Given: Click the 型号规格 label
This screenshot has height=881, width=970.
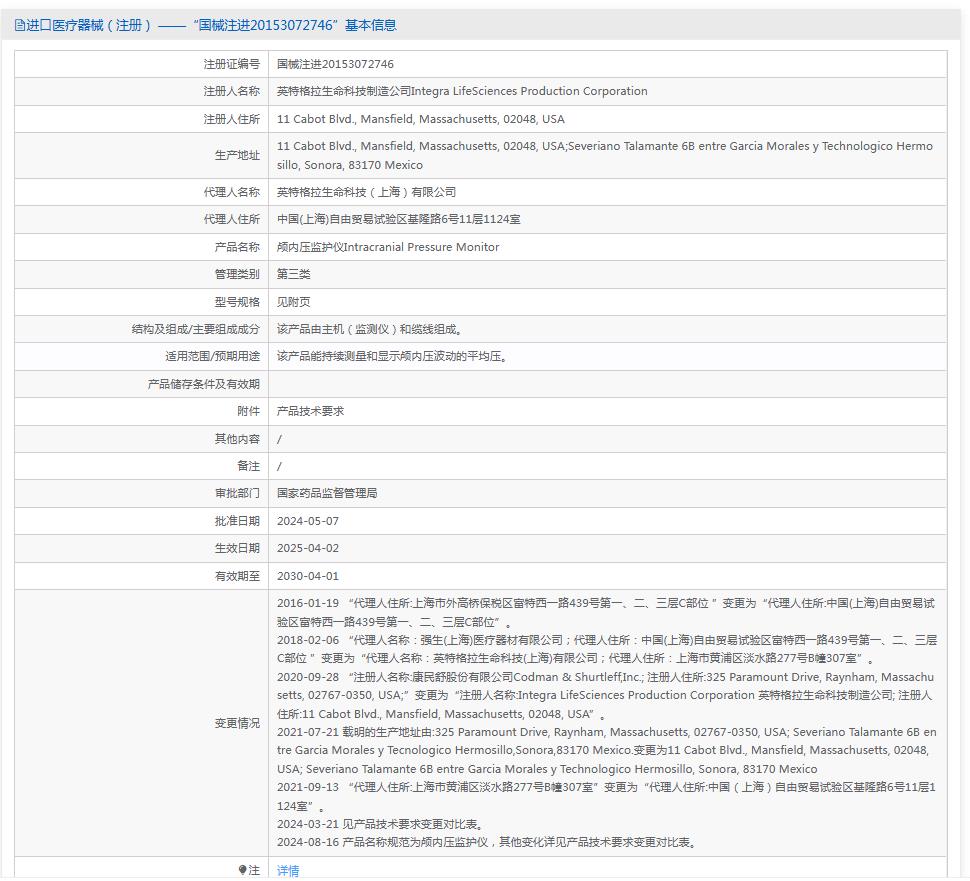Looking at the screenshot, I should (238, 302).
